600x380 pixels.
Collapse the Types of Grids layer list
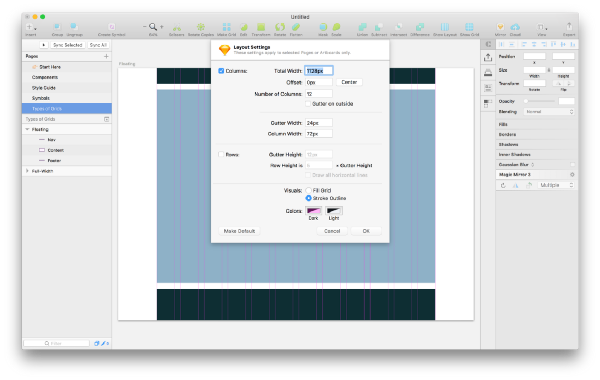106,119
